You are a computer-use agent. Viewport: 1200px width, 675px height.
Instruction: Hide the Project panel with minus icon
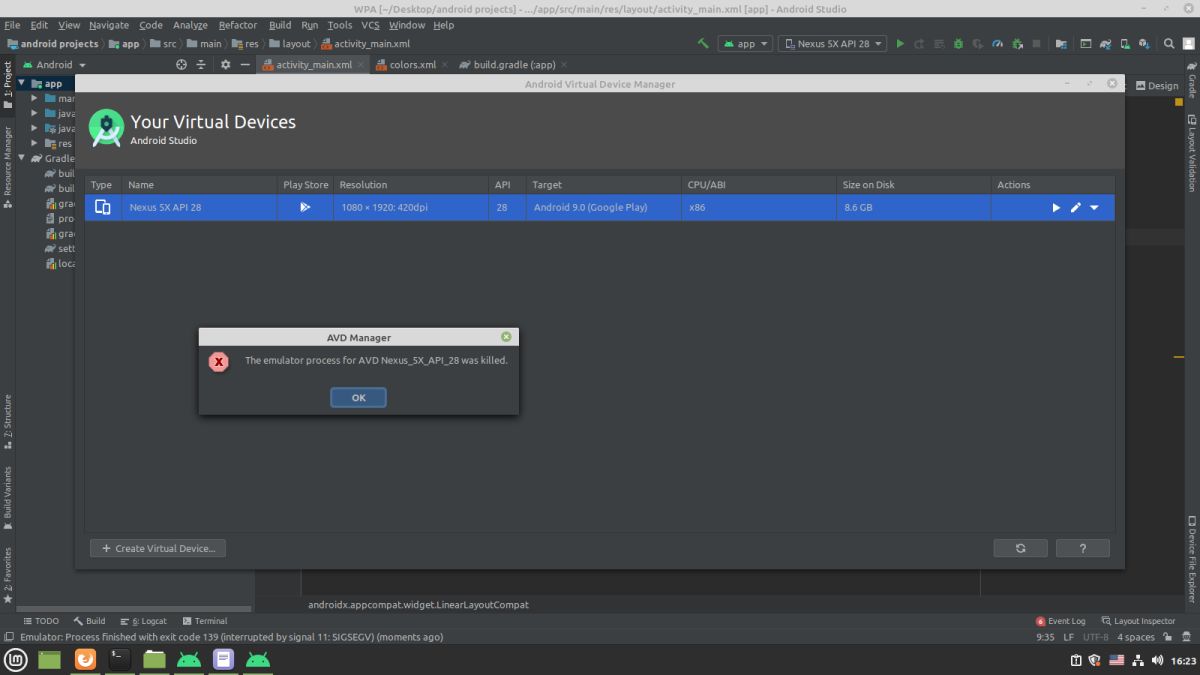[x=245, y=64]
